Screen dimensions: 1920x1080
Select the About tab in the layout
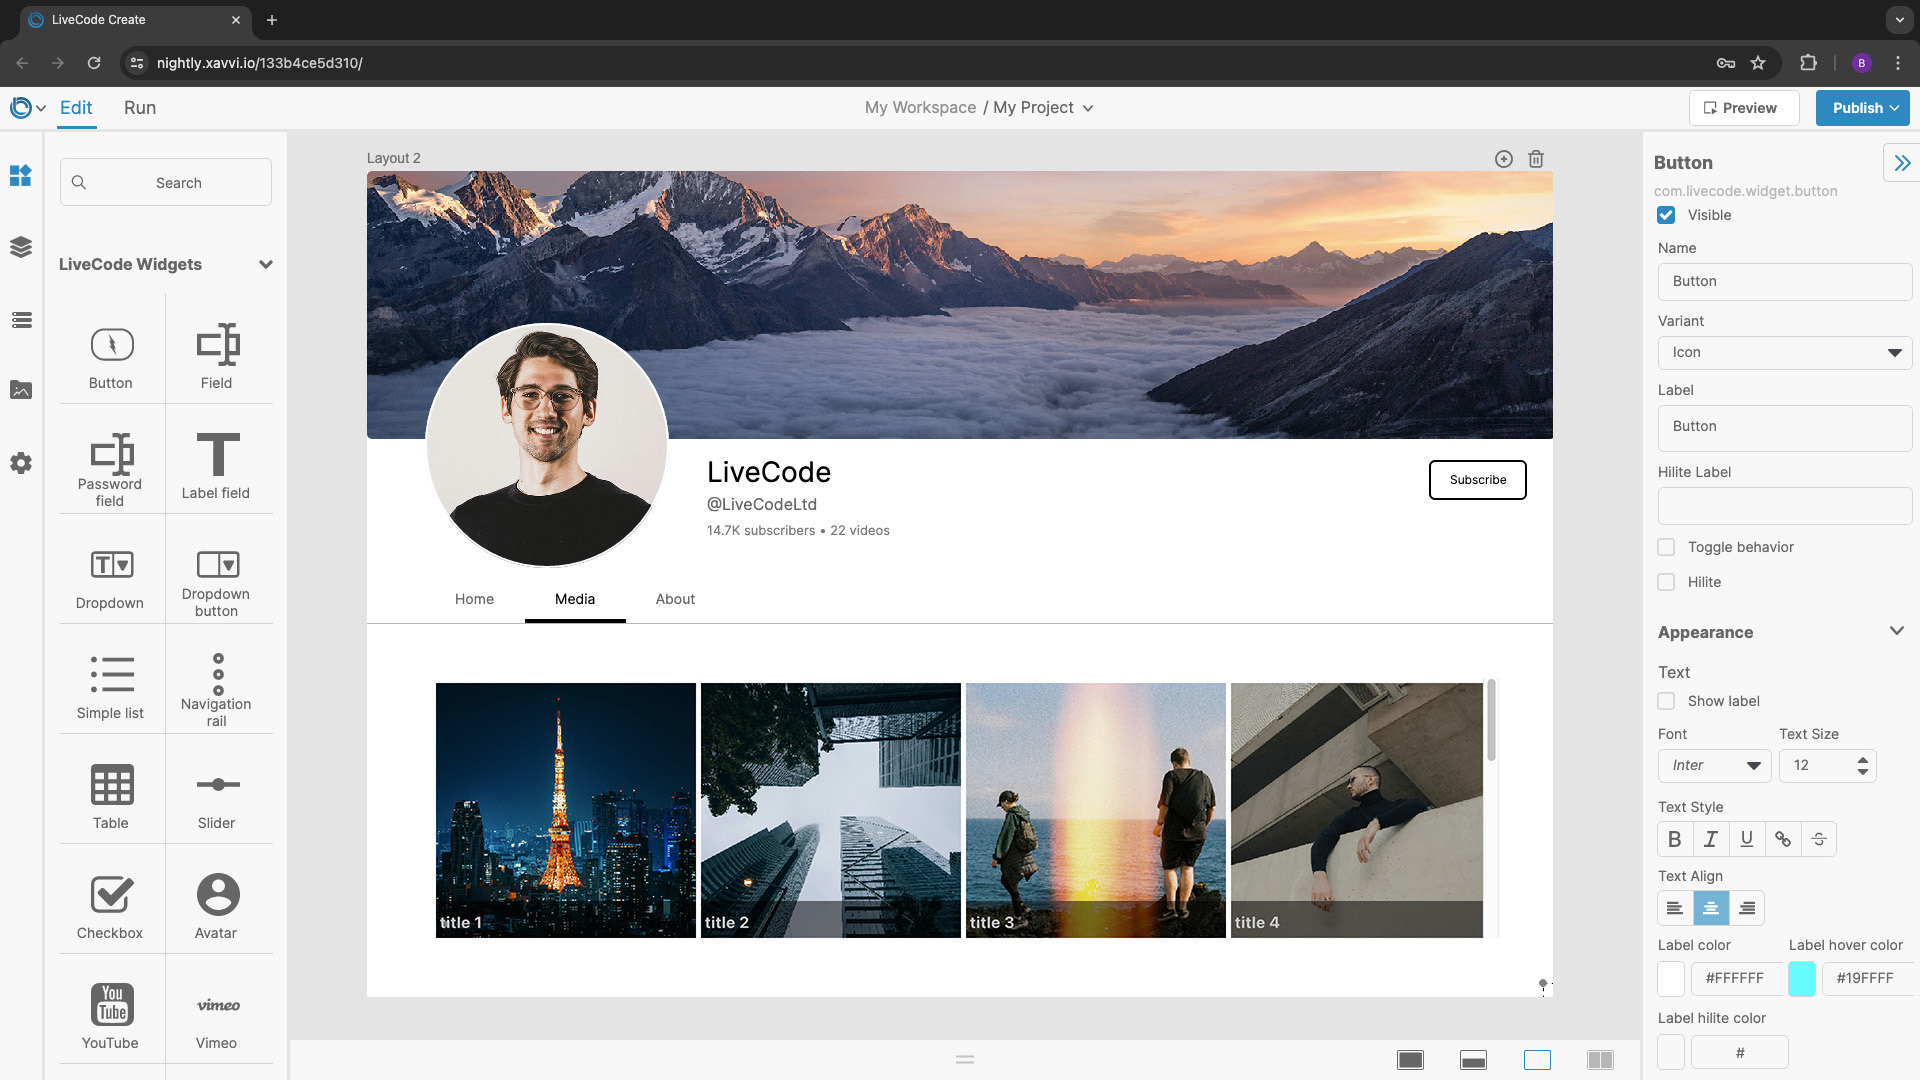[675, 599]
